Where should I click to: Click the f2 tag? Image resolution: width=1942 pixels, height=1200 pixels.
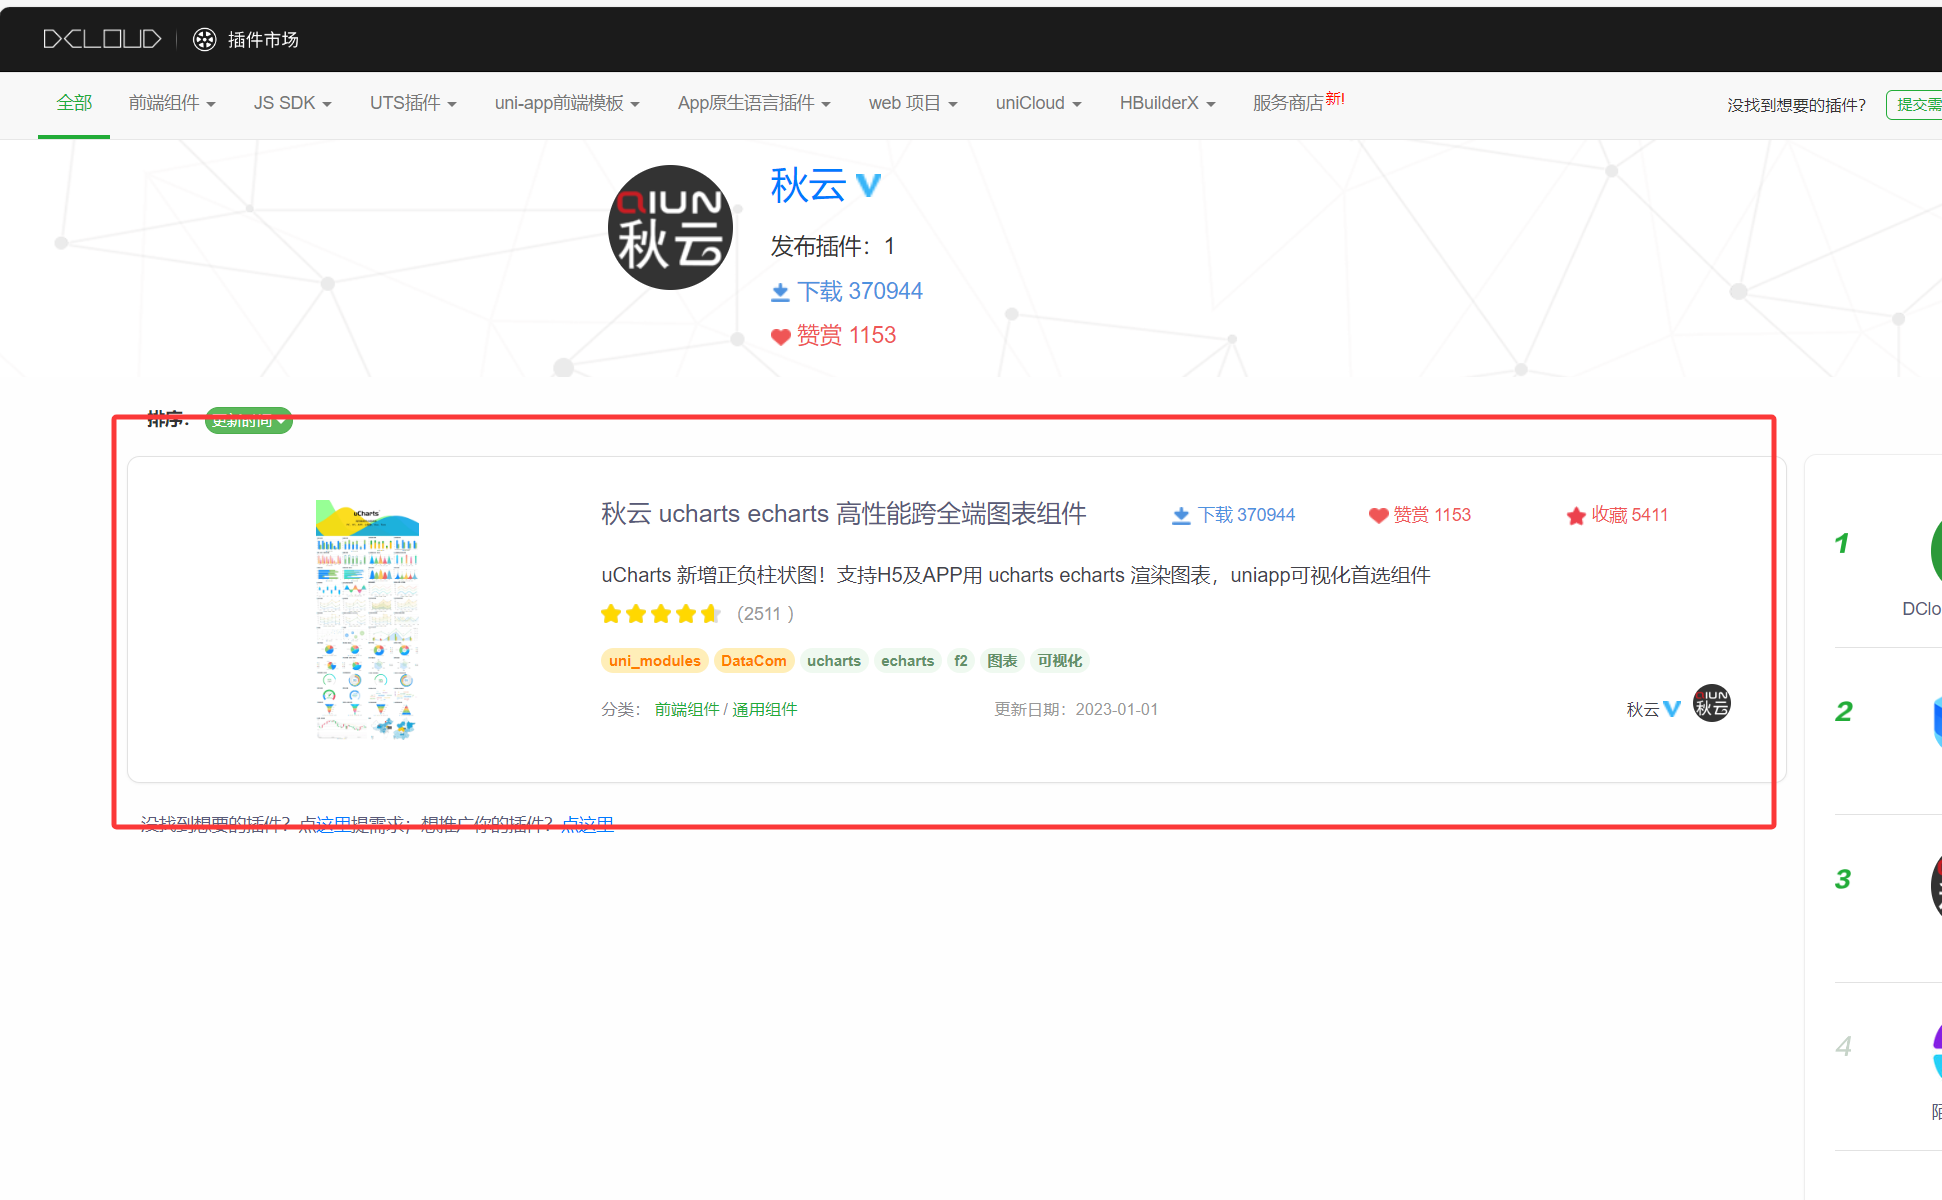coord(961,661)
